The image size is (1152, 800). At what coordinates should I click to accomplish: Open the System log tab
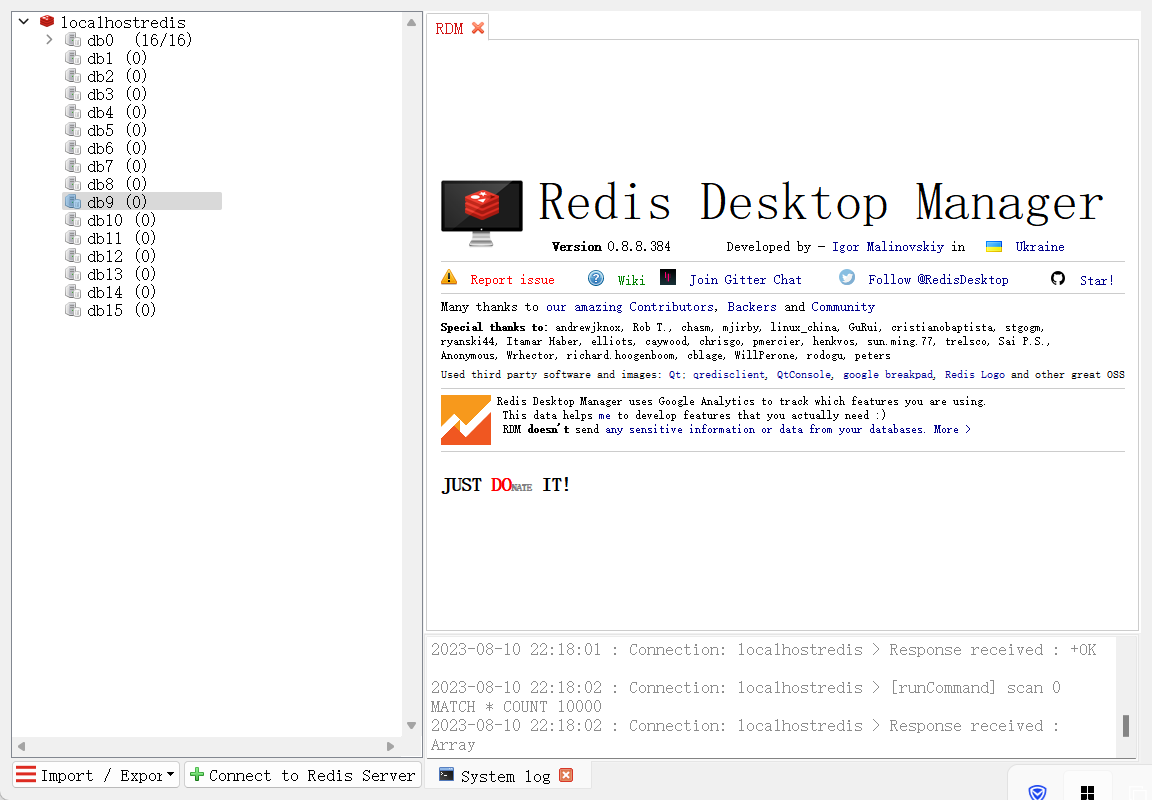(505, 776)
